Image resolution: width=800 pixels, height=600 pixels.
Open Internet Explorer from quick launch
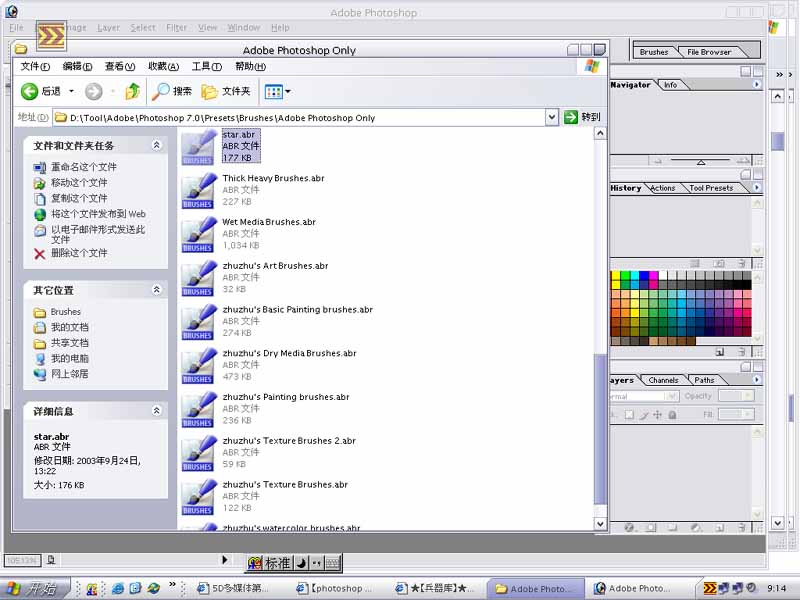118,589
